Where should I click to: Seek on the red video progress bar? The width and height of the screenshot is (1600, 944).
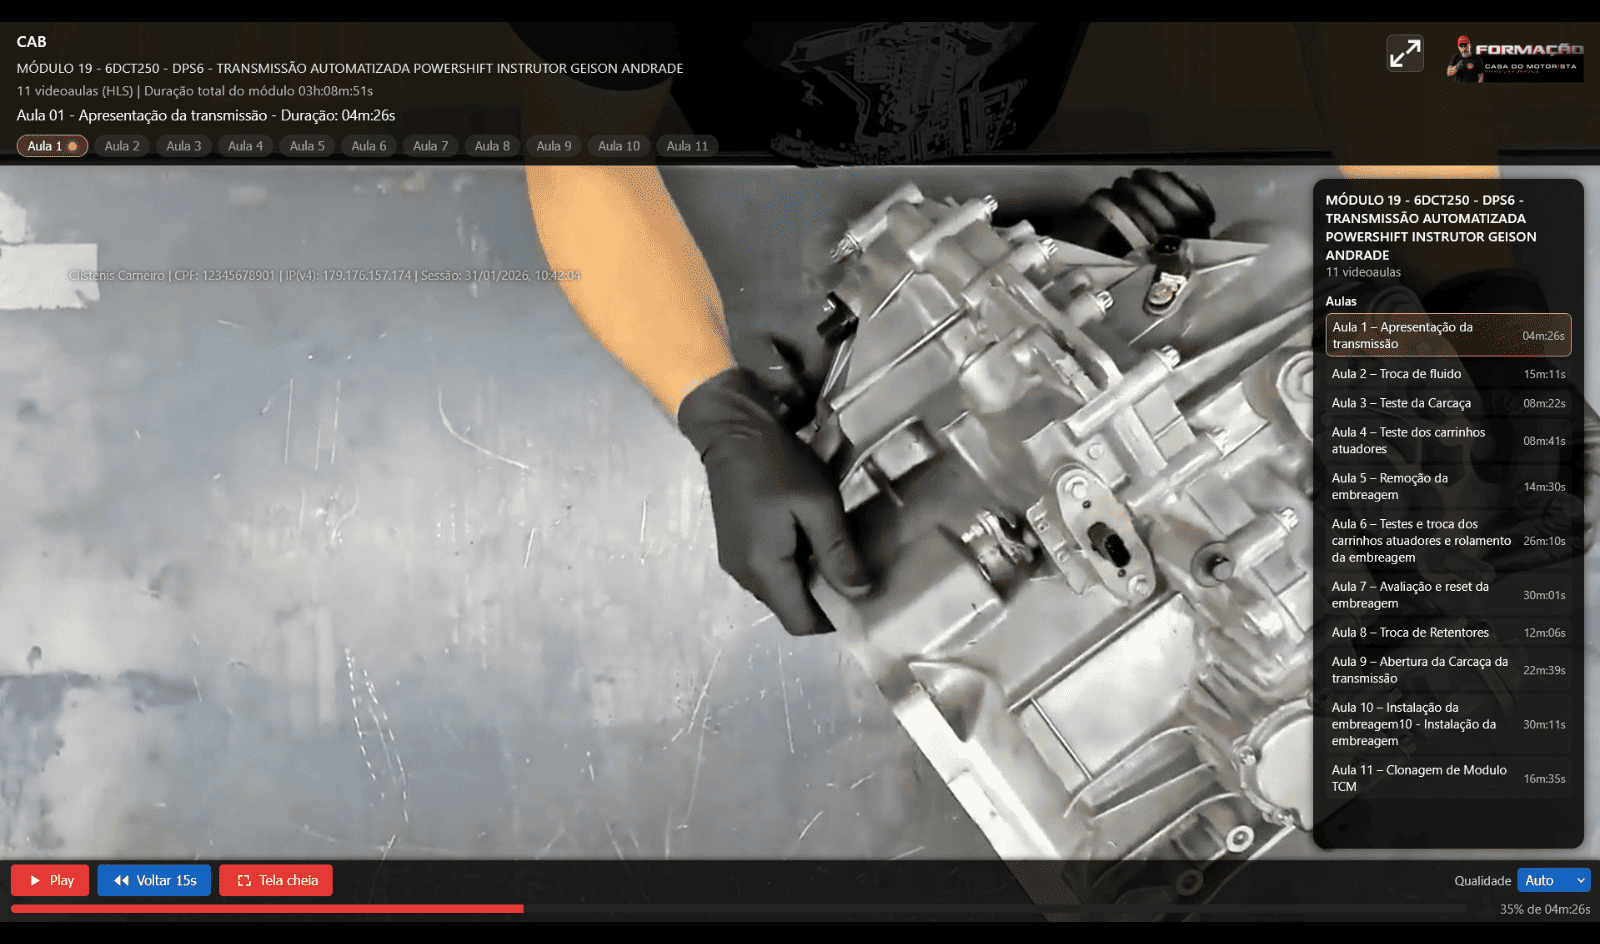tap(738, 909)
